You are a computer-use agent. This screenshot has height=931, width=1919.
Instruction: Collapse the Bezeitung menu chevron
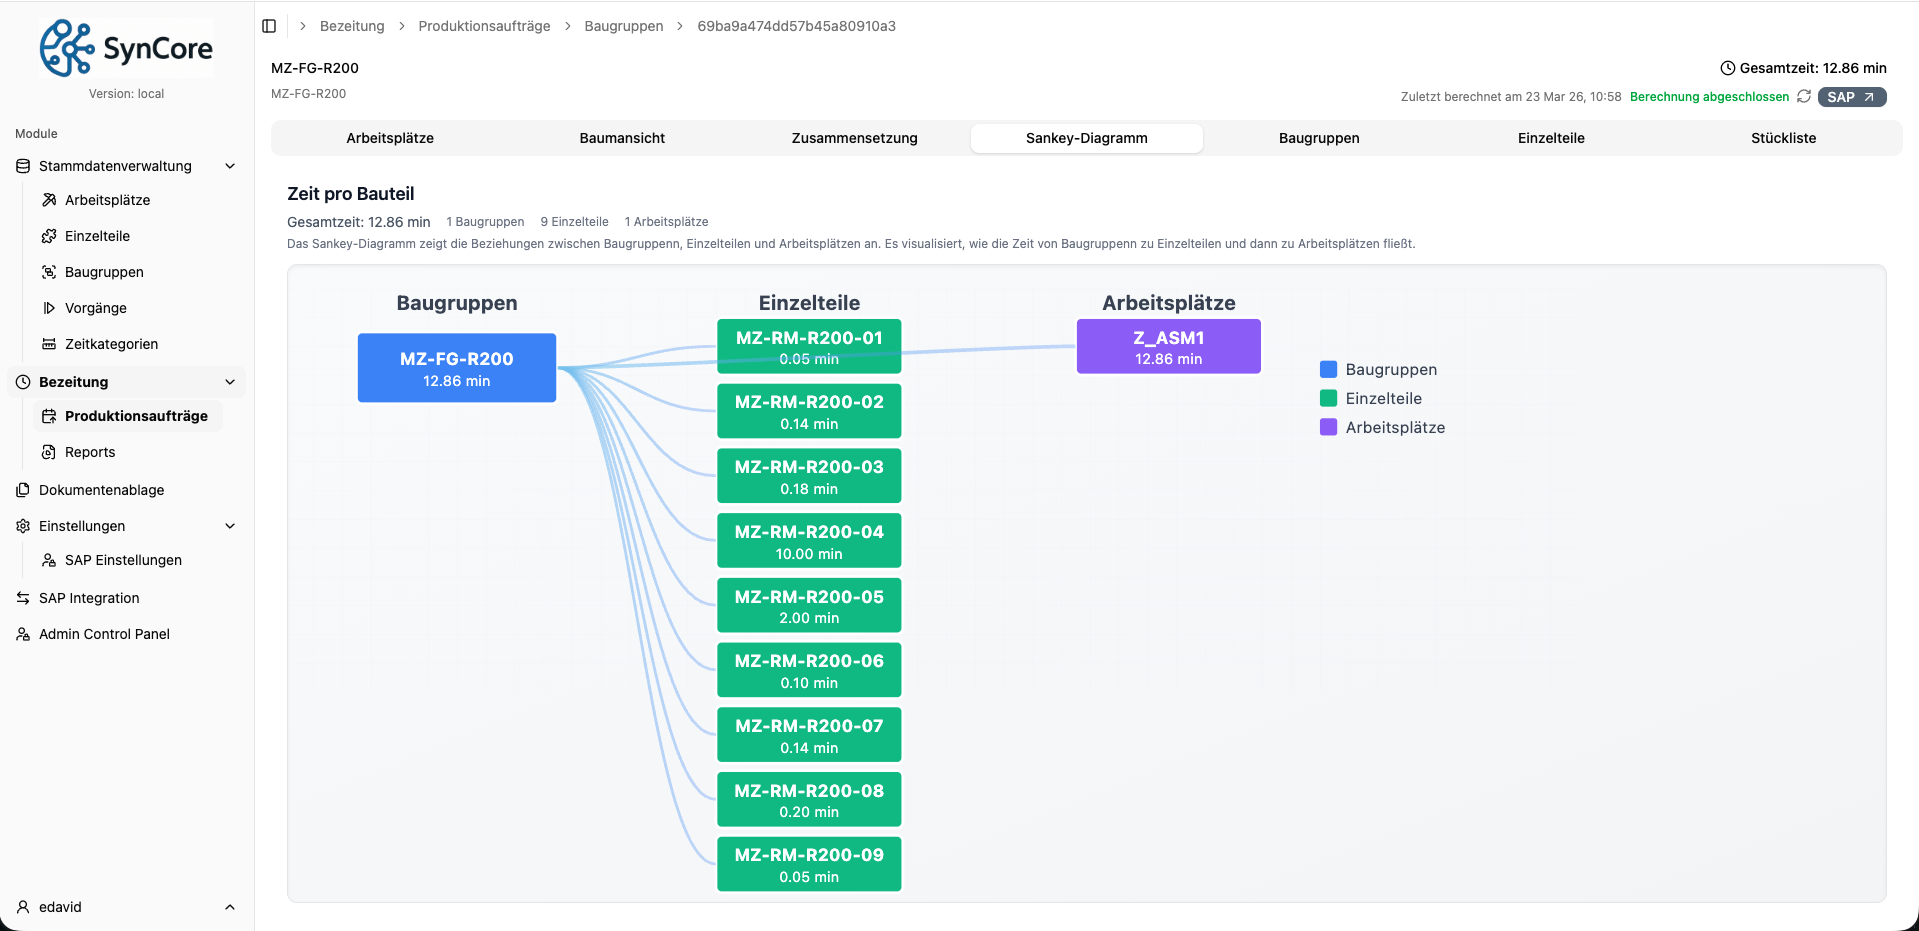(230, 382)
